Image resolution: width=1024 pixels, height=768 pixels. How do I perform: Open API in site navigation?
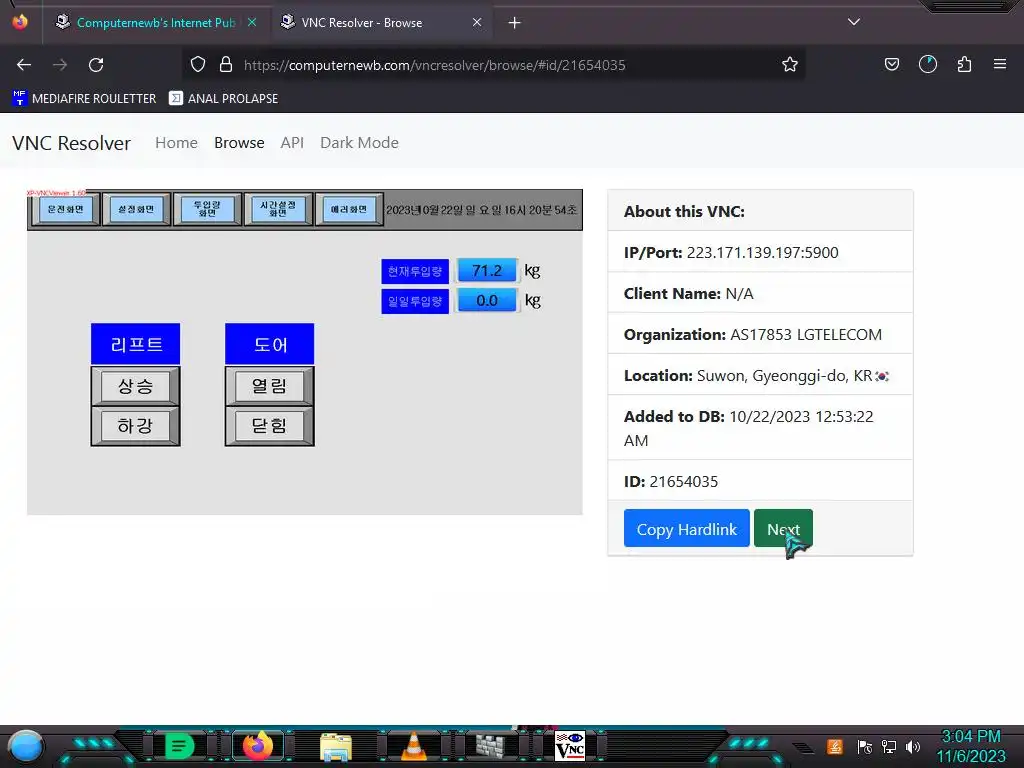click(292, 142)
